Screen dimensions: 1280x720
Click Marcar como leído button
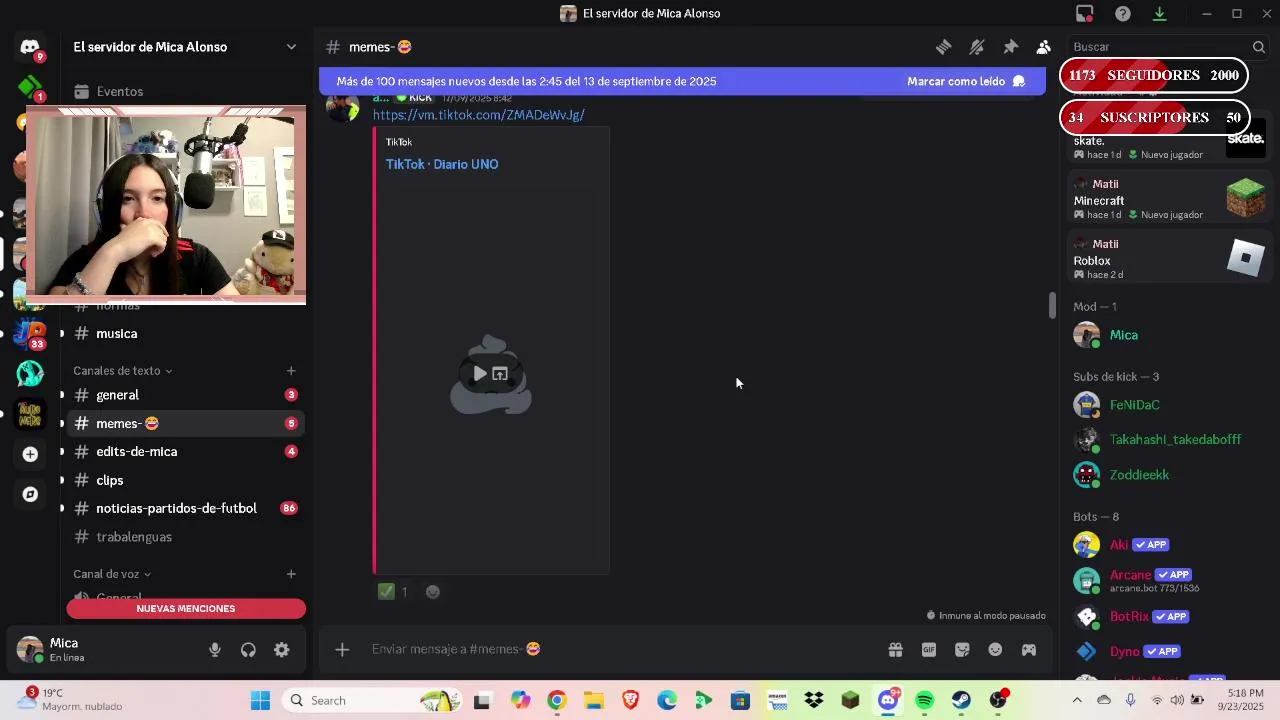click(x=966, y=81)
